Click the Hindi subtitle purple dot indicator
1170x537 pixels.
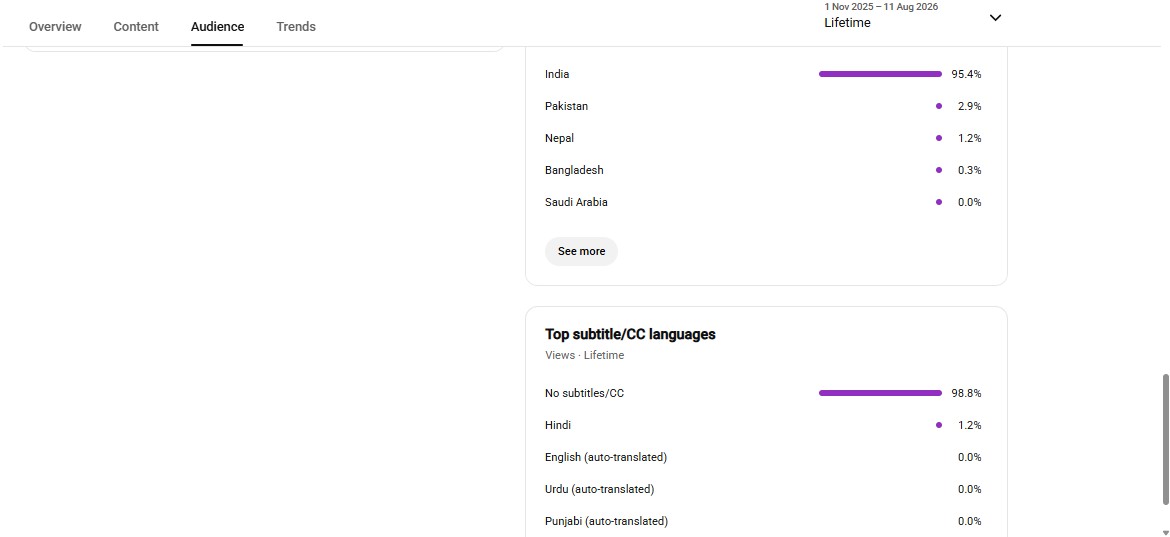[939, 425]
